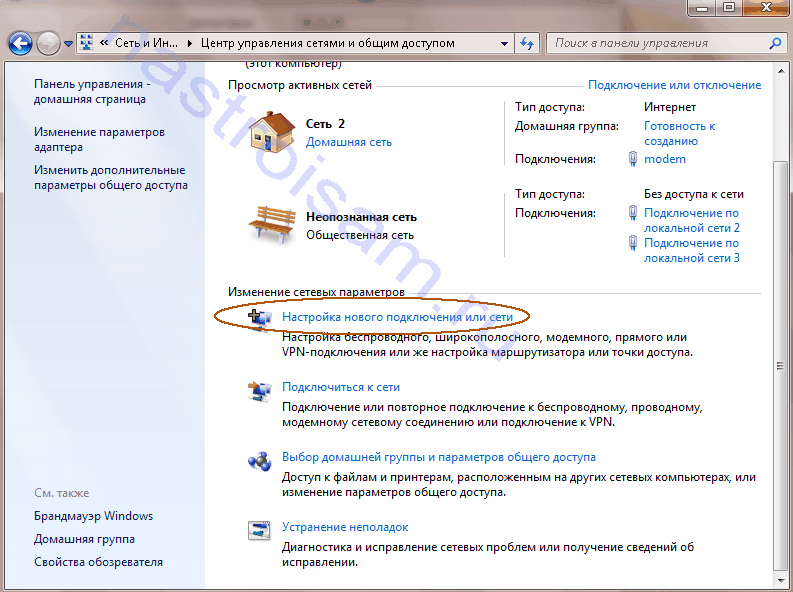This screenshot has height=592, width=793.
Task: Click the connect to network icon
Action: coord(259,388)
